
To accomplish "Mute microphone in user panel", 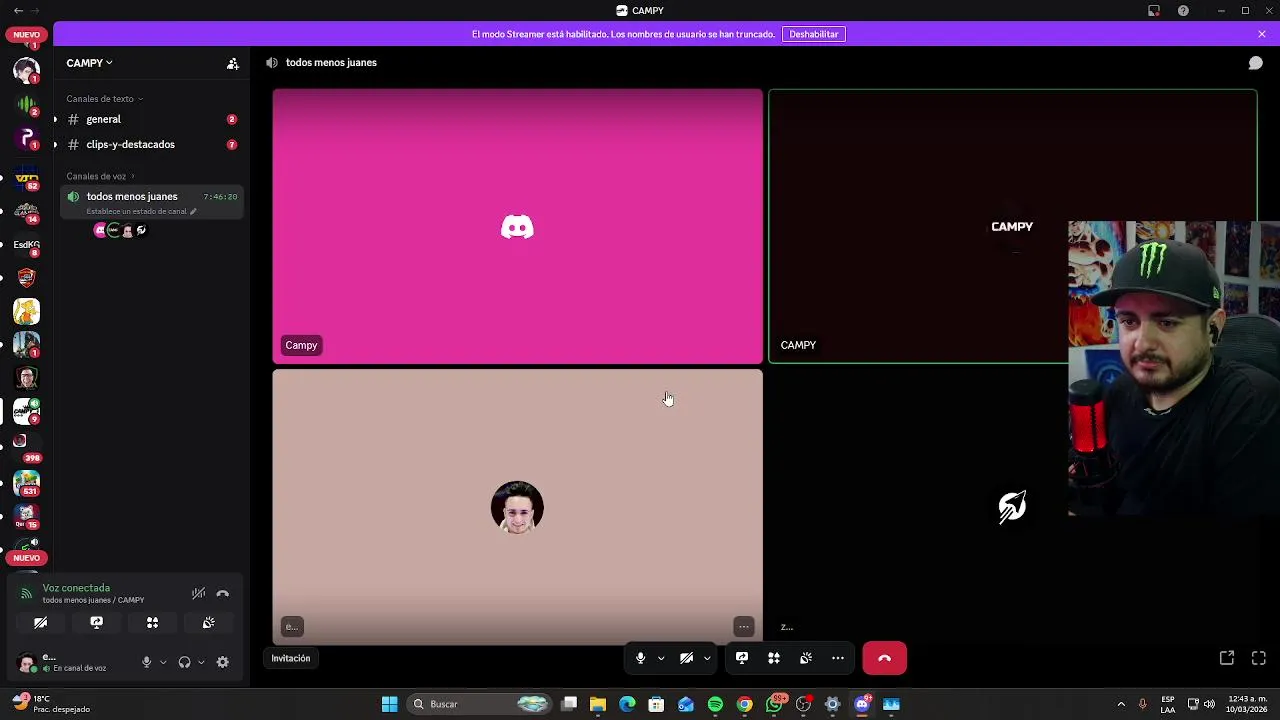I will (x=146, y=662).
